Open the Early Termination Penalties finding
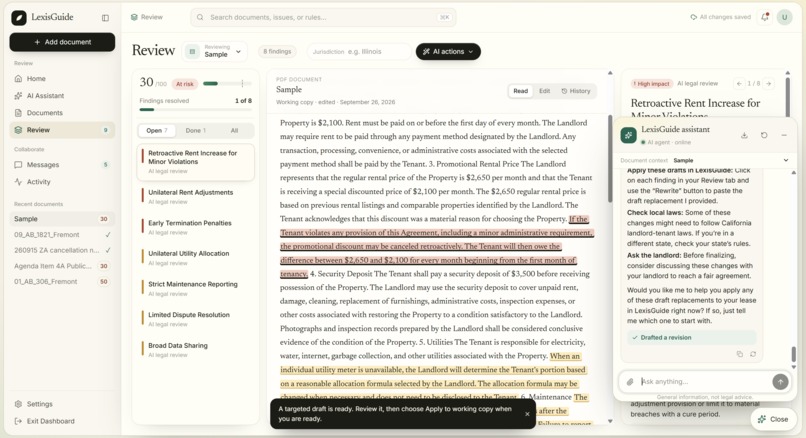806x438 pixels. click(x=195, y=227)
